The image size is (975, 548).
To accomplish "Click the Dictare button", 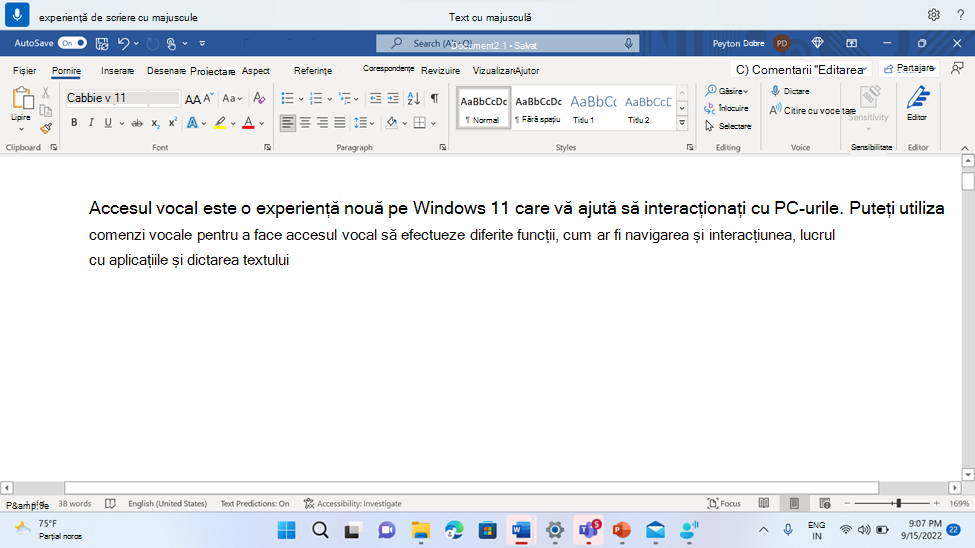I will [x=790, y=91].
